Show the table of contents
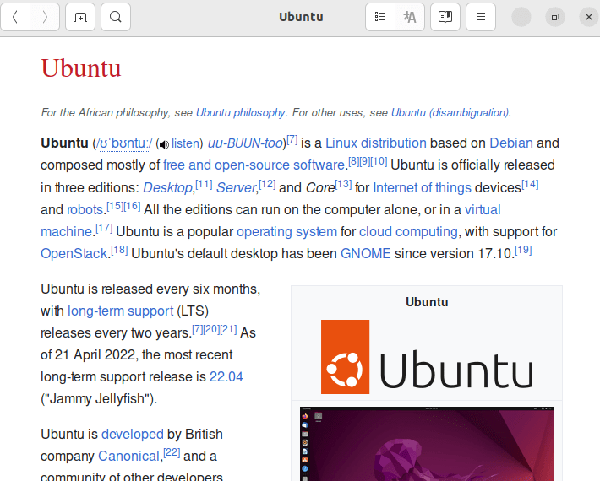 380,17
